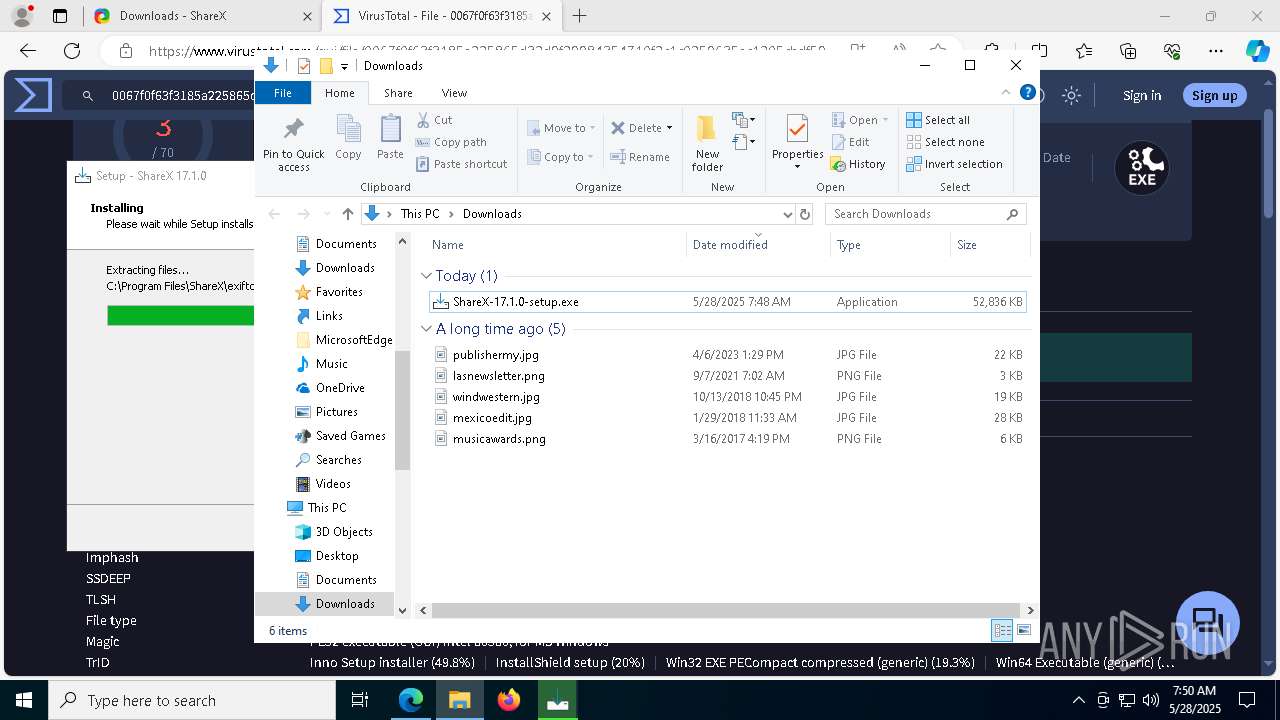Click Sign in on VirusTotal
This screenshot has height=720, width=1280.
(x=1142, y=95)
